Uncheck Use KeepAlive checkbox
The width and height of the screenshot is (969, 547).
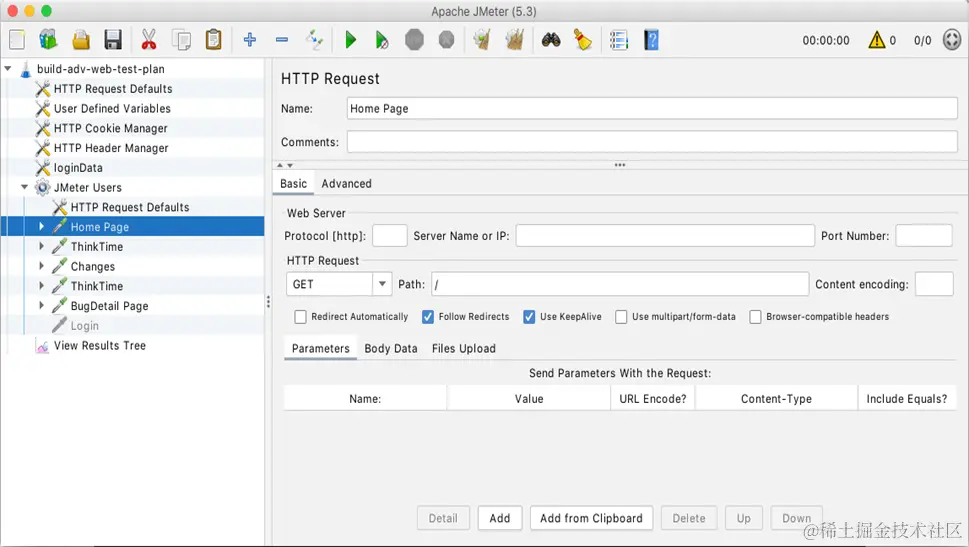529,317
